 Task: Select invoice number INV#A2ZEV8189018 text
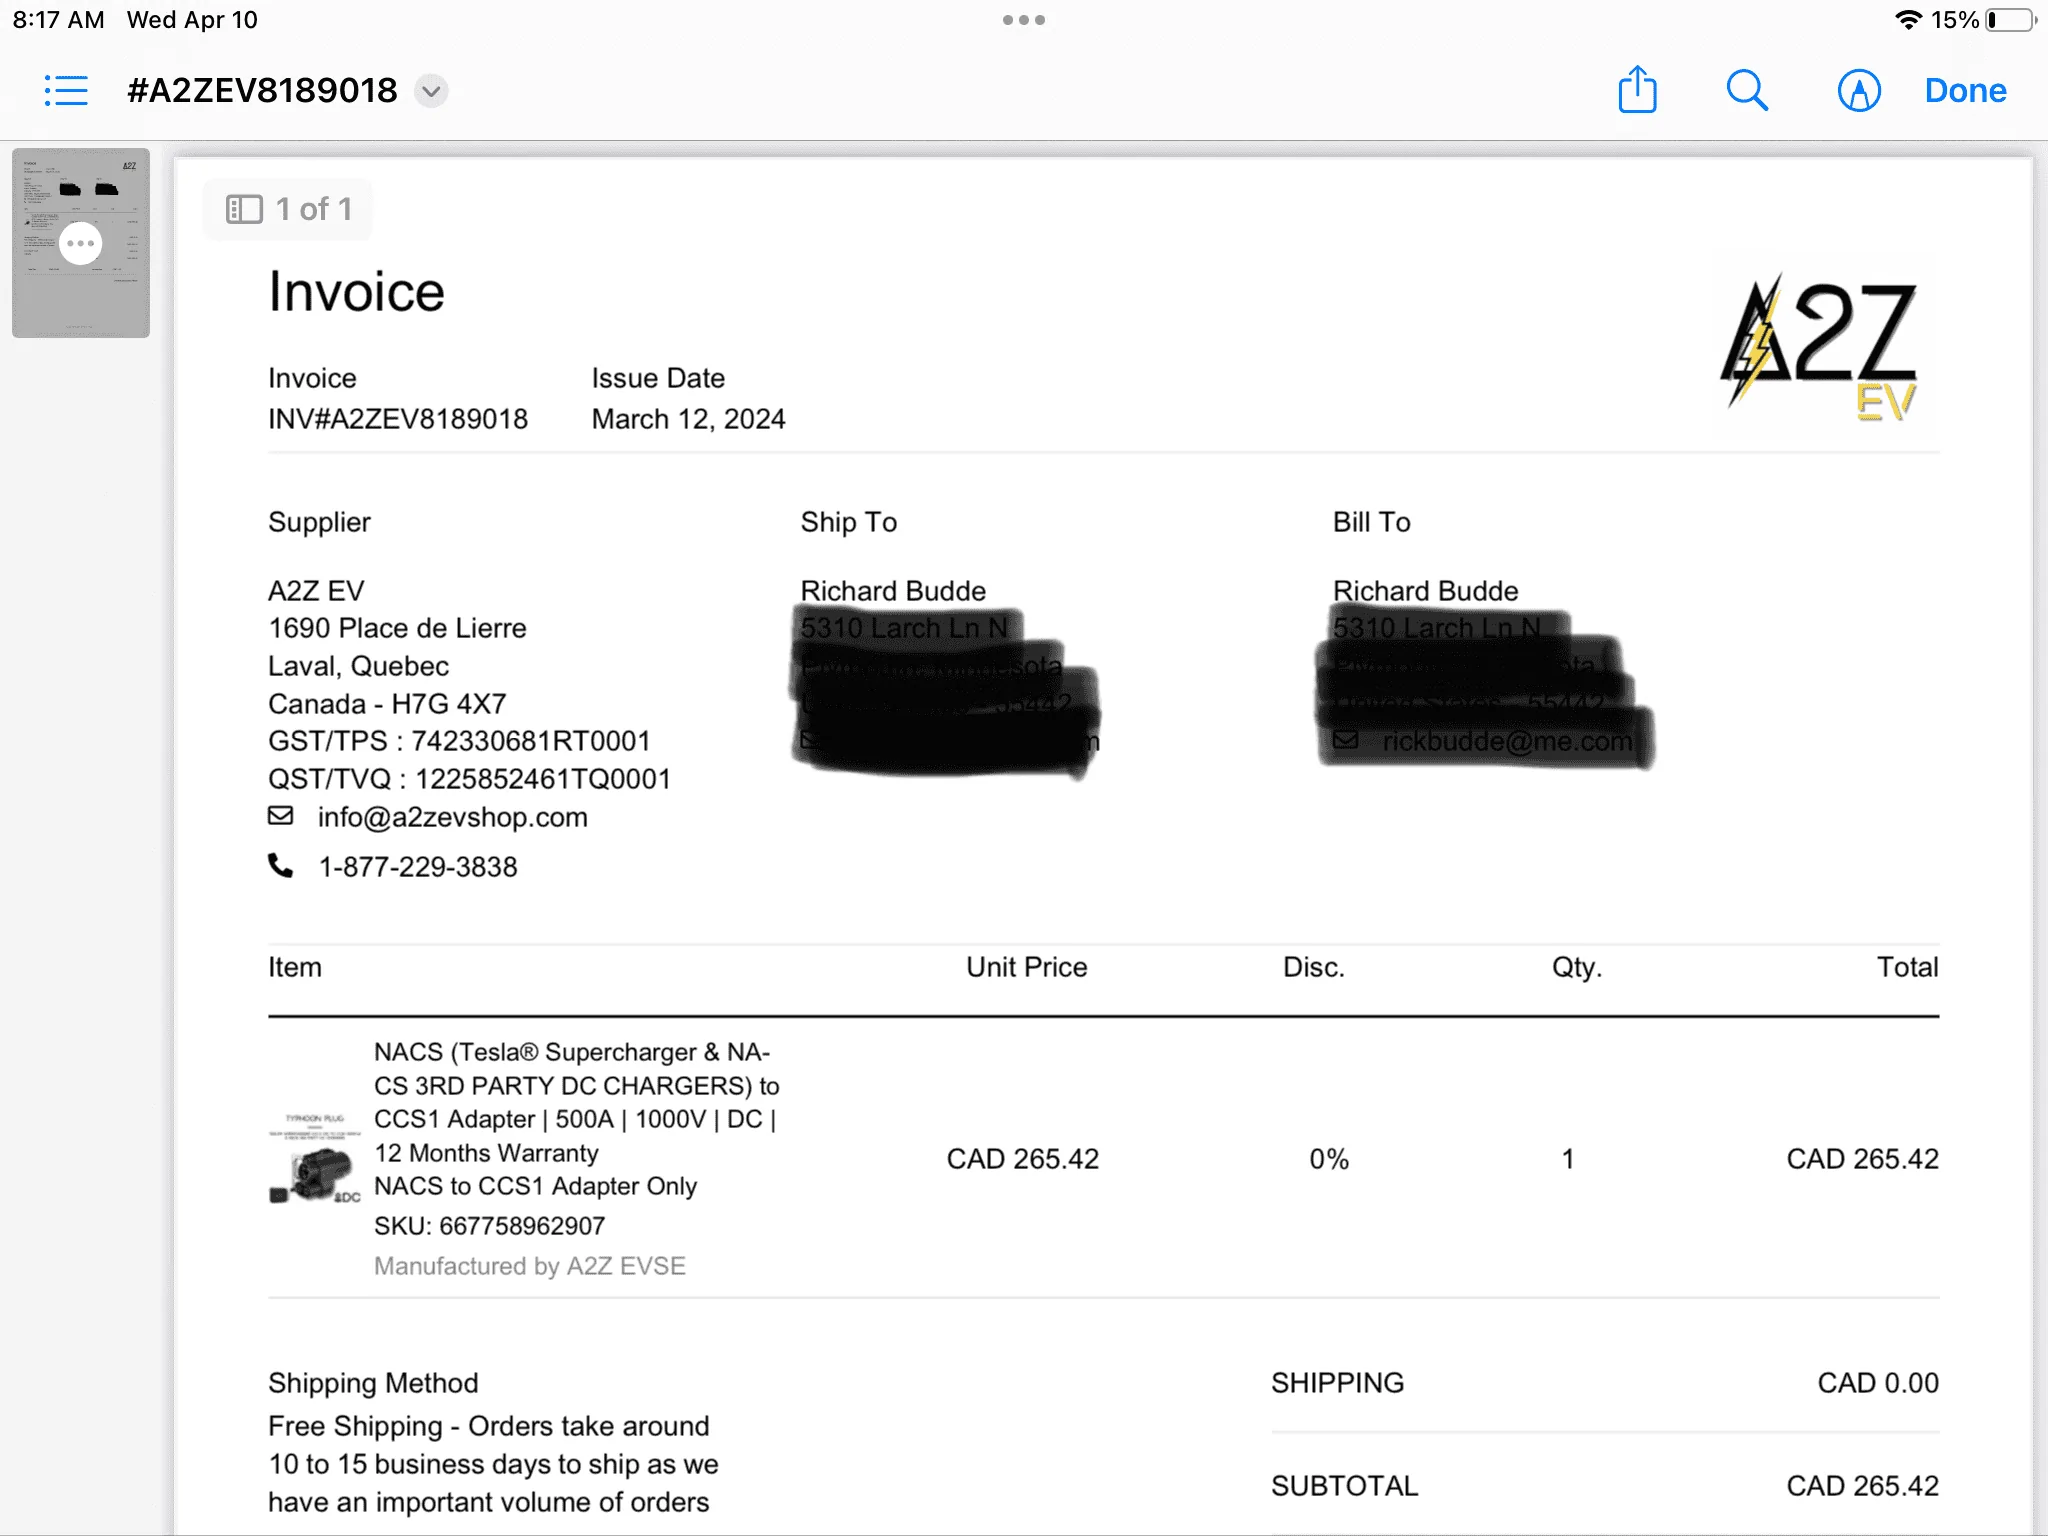coord(398,419)
